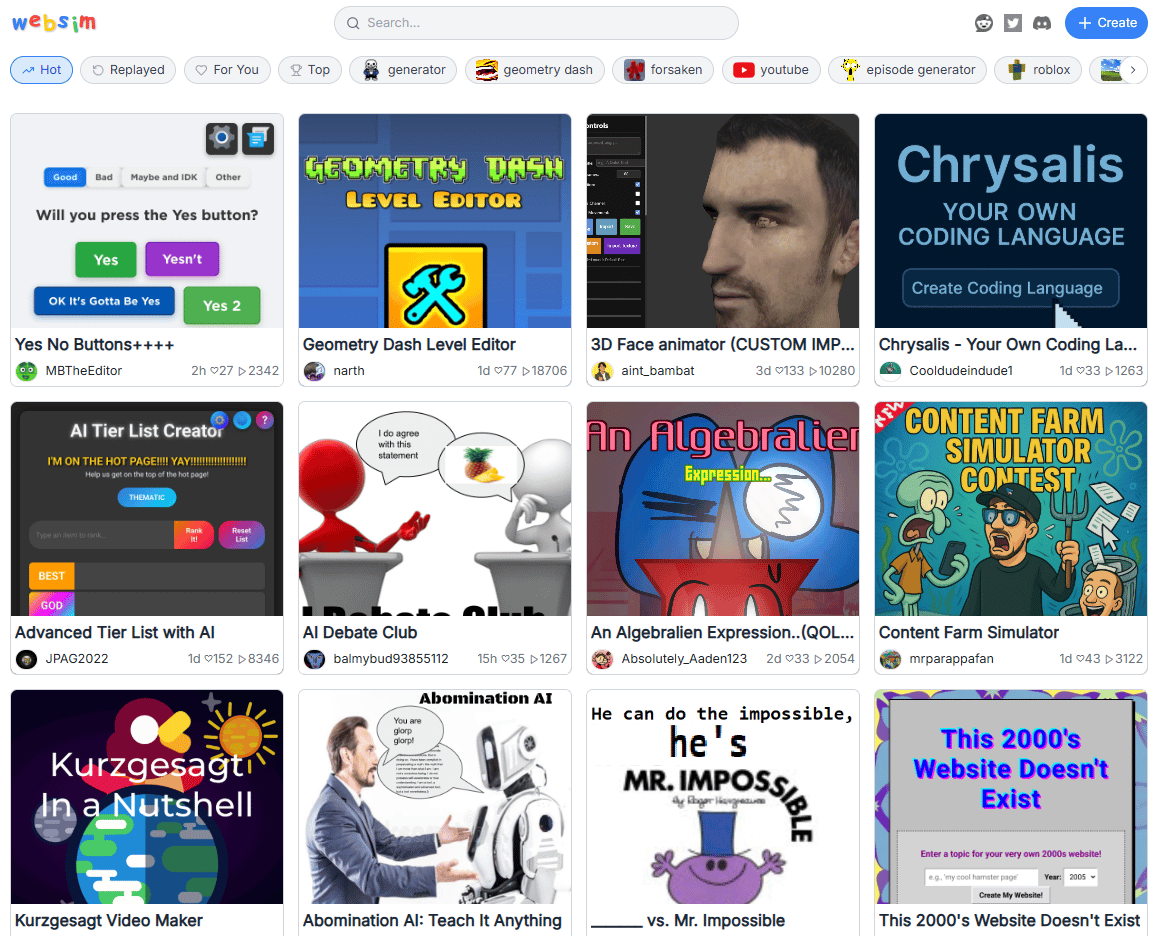
Task: Filter by the forsaken tag
Action: pyautogui.click(x=663, y=70)
